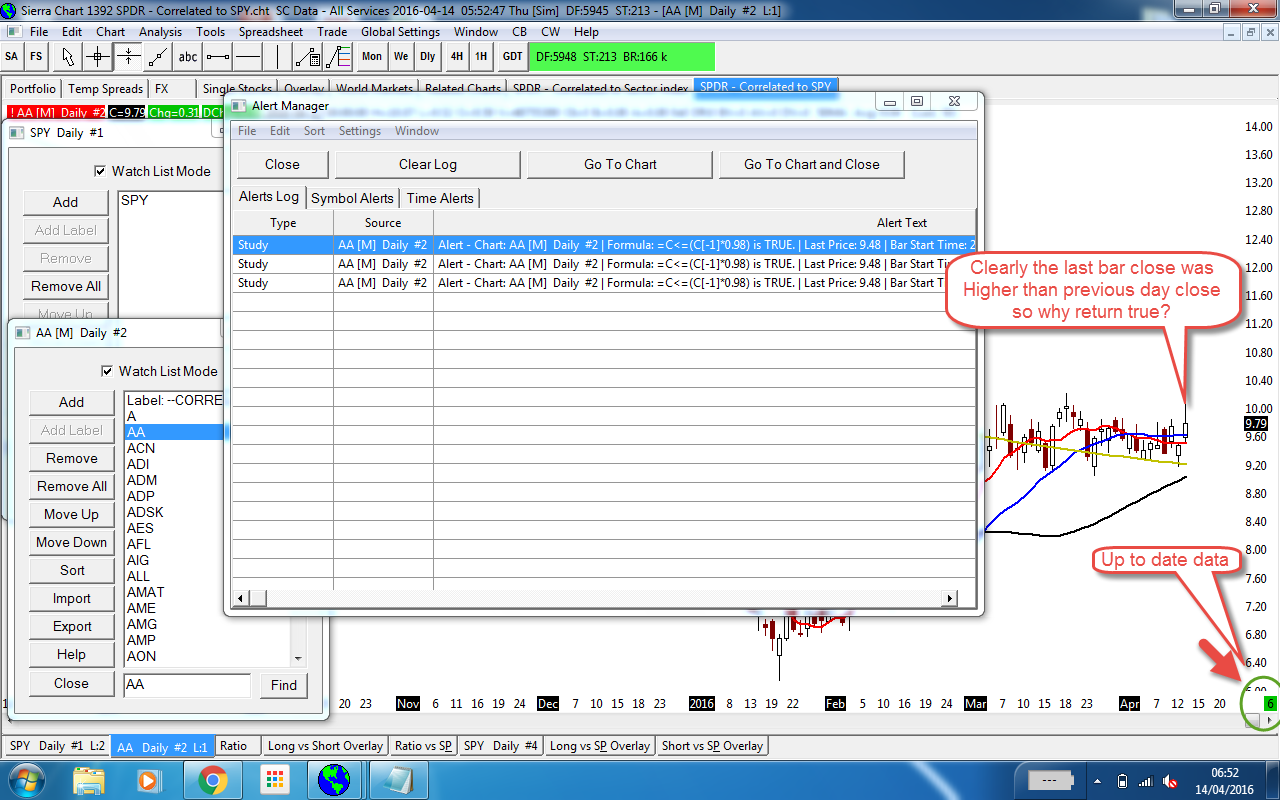The height and width of the screenshot is (800, 1280).
Task: Click the symbol search input field
Action: (x=187, y=685)
